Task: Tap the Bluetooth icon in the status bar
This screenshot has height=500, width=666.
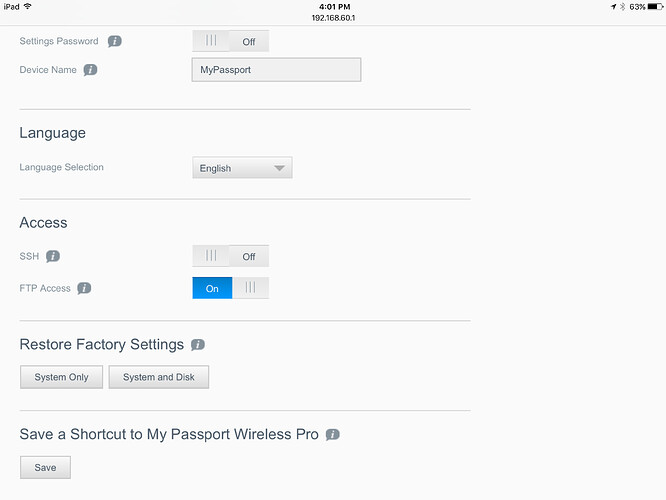Action: coord(623,7)
